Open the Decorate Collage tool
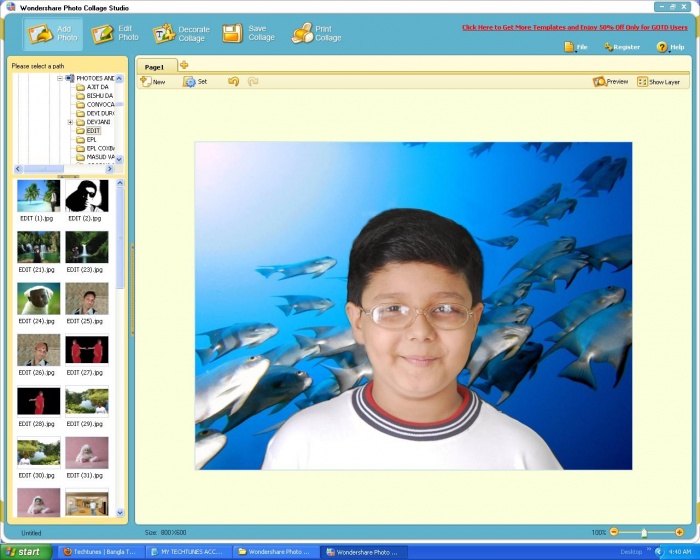700x560 pixels. [181, 33]
